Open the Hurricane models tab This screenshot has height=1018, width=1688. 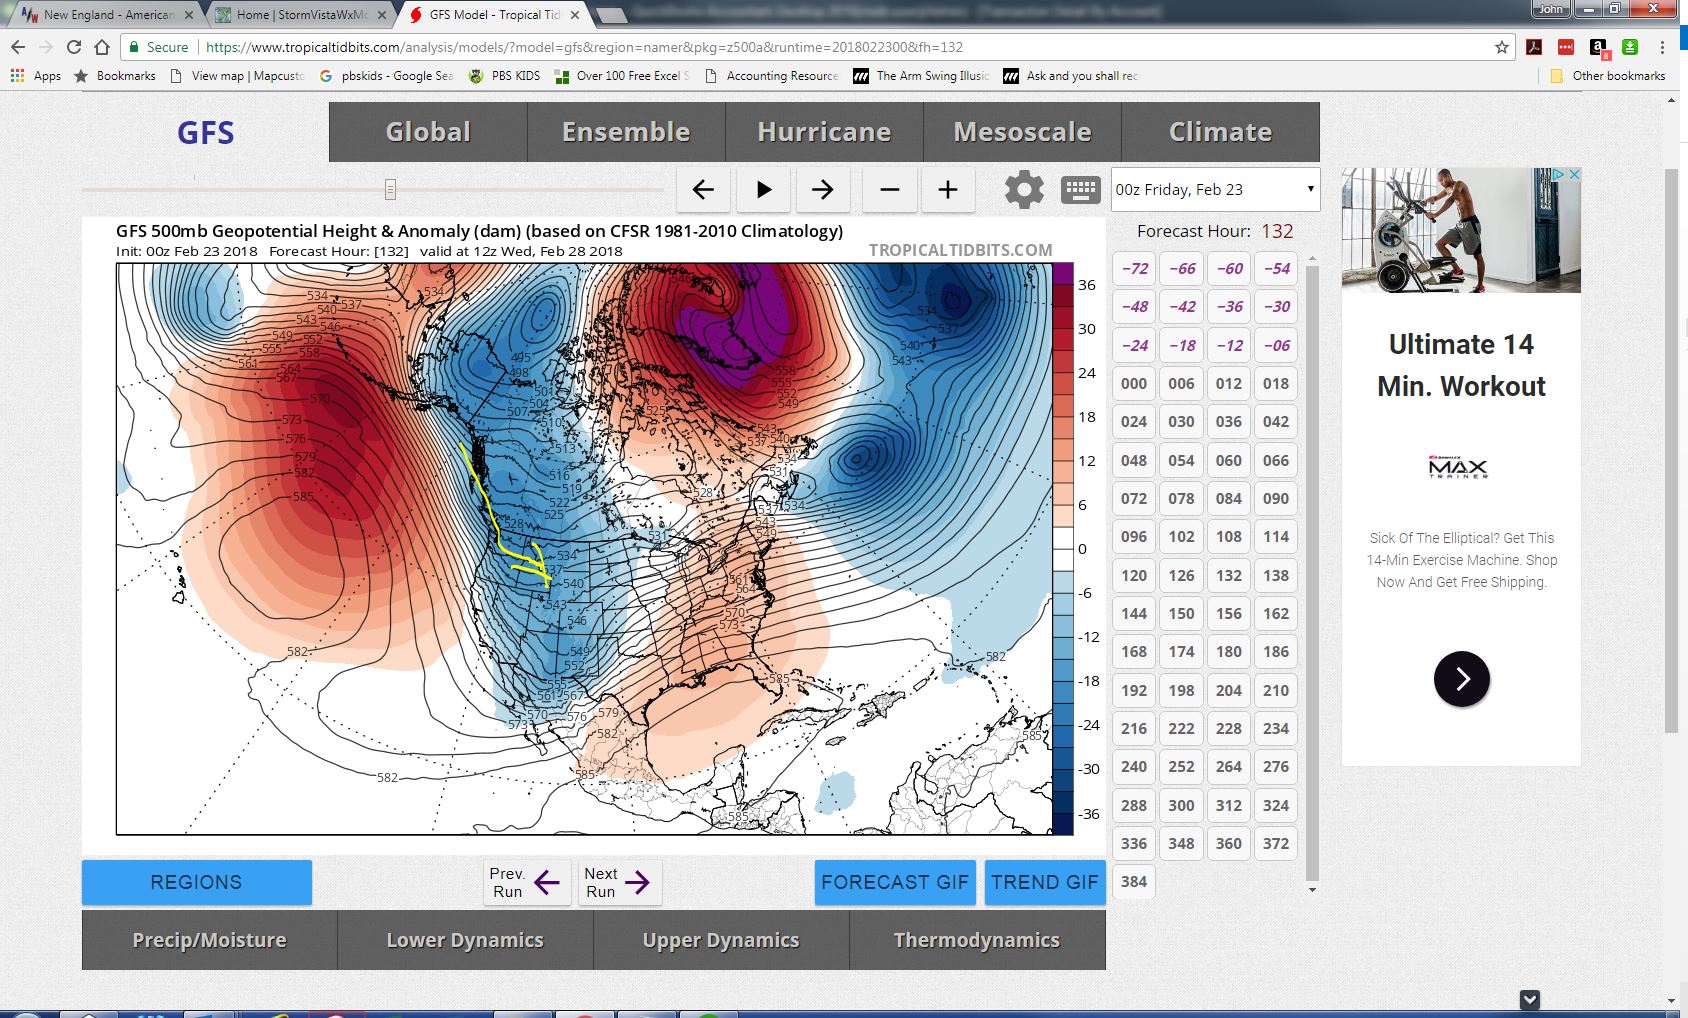tap(824, 132)
